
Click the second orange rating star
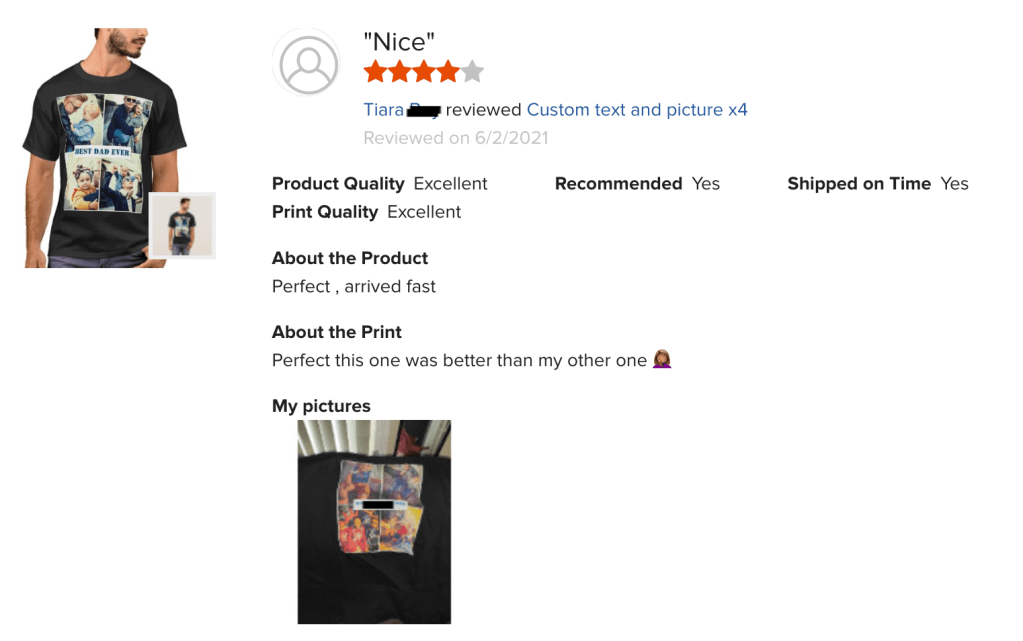click(x=399, y=71)
